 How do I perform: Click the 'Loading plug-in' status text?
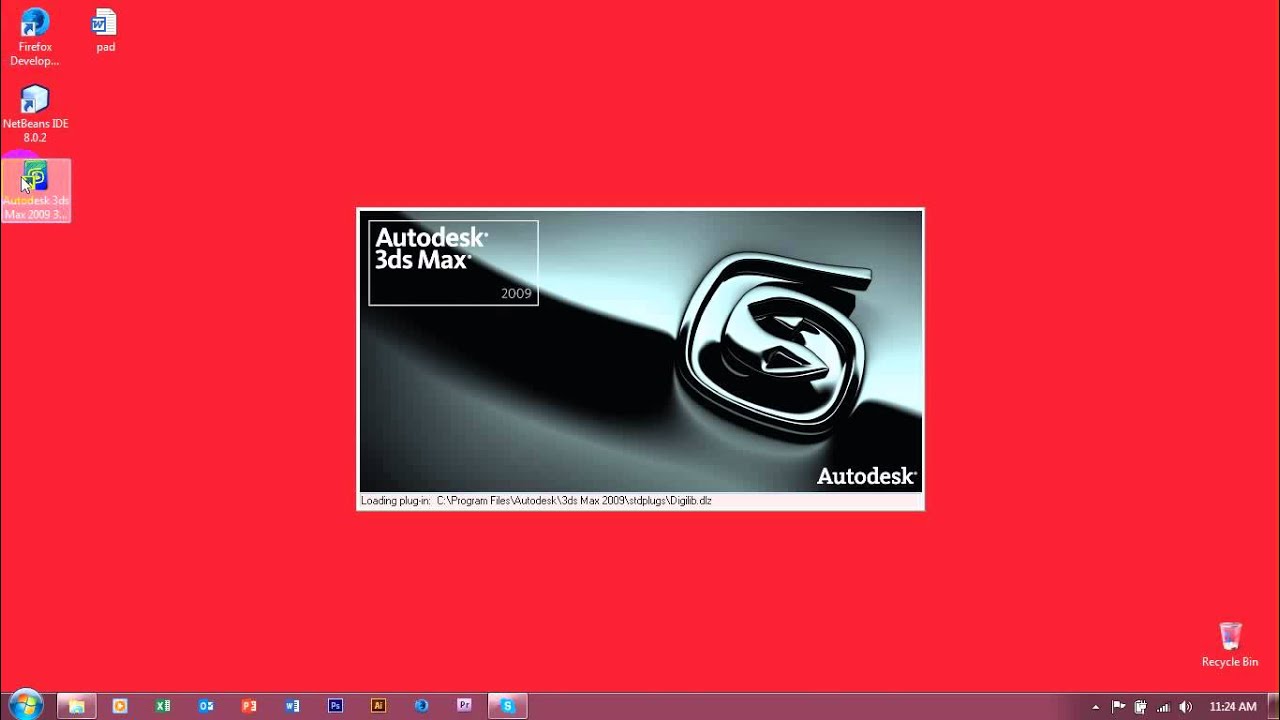point(536,500)
